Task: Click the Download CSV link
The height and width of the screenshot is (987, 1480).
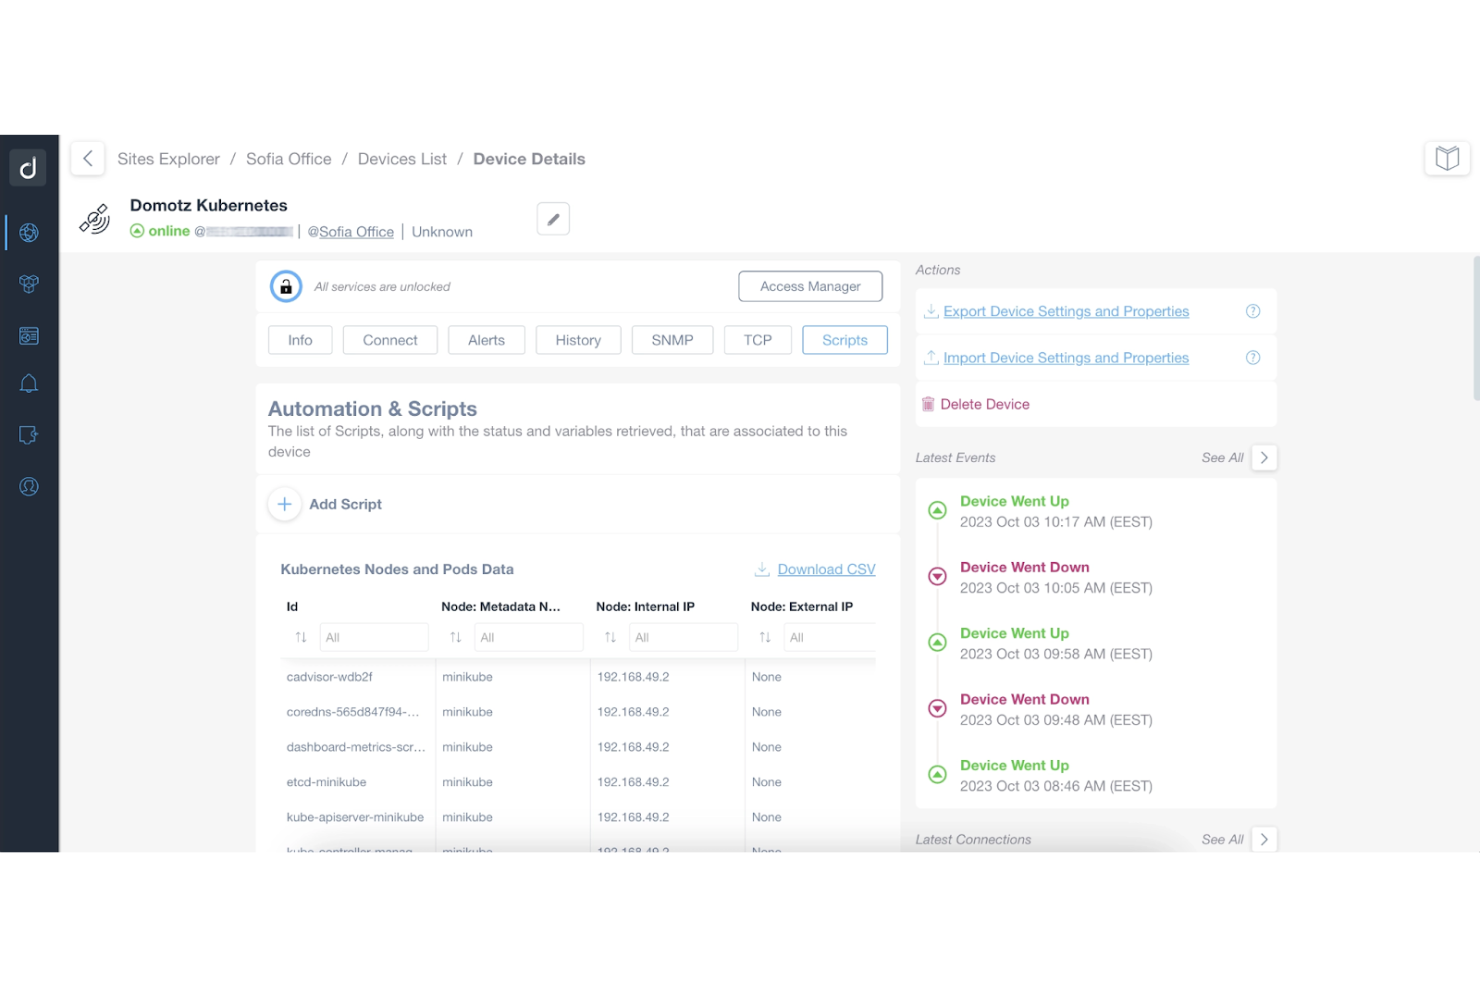Action: (826, 570)
